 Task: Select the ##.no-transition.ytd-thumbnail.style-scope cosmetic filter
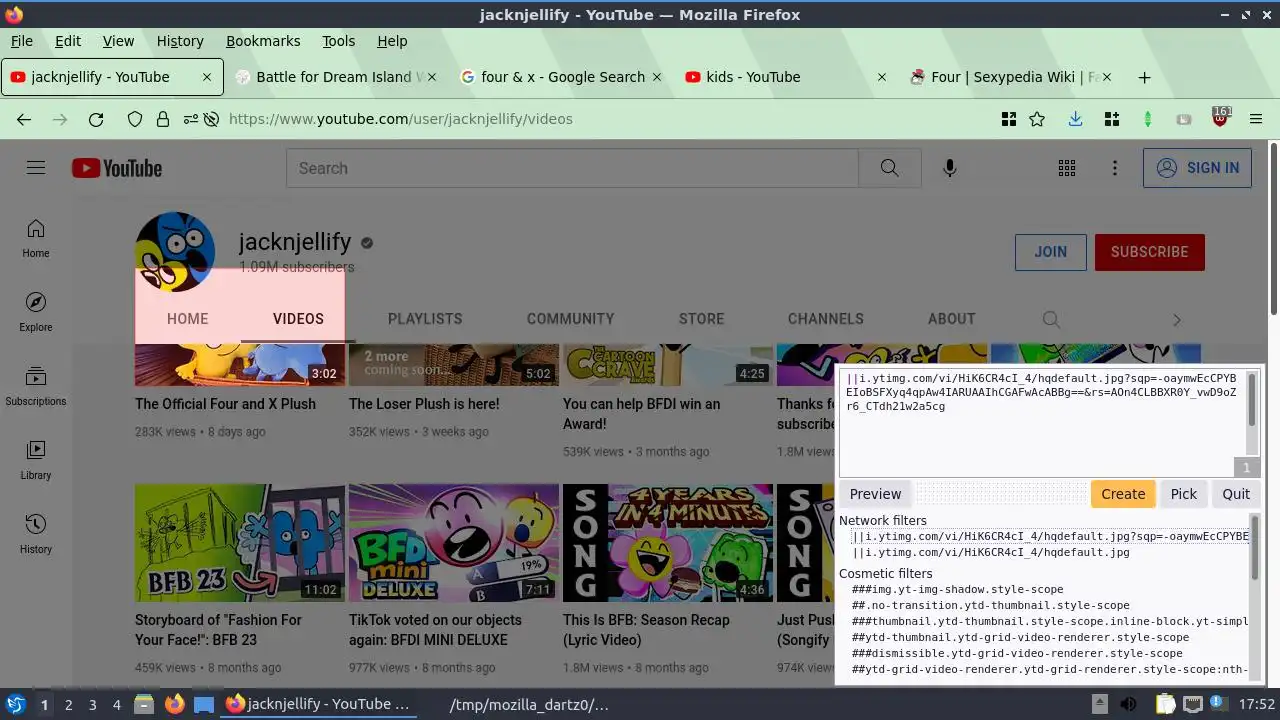coord(990,605)
